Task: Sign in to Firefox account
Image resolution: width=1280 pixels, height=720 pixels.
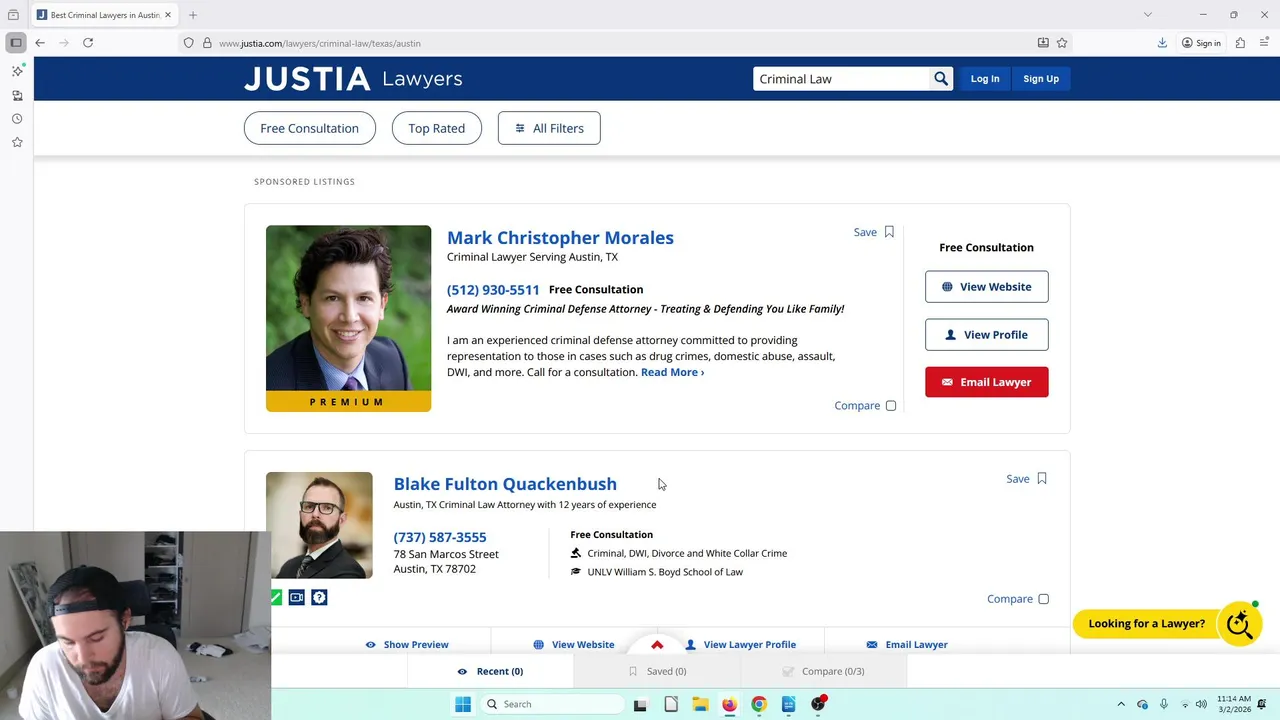Action: (x=1201, y=43)
